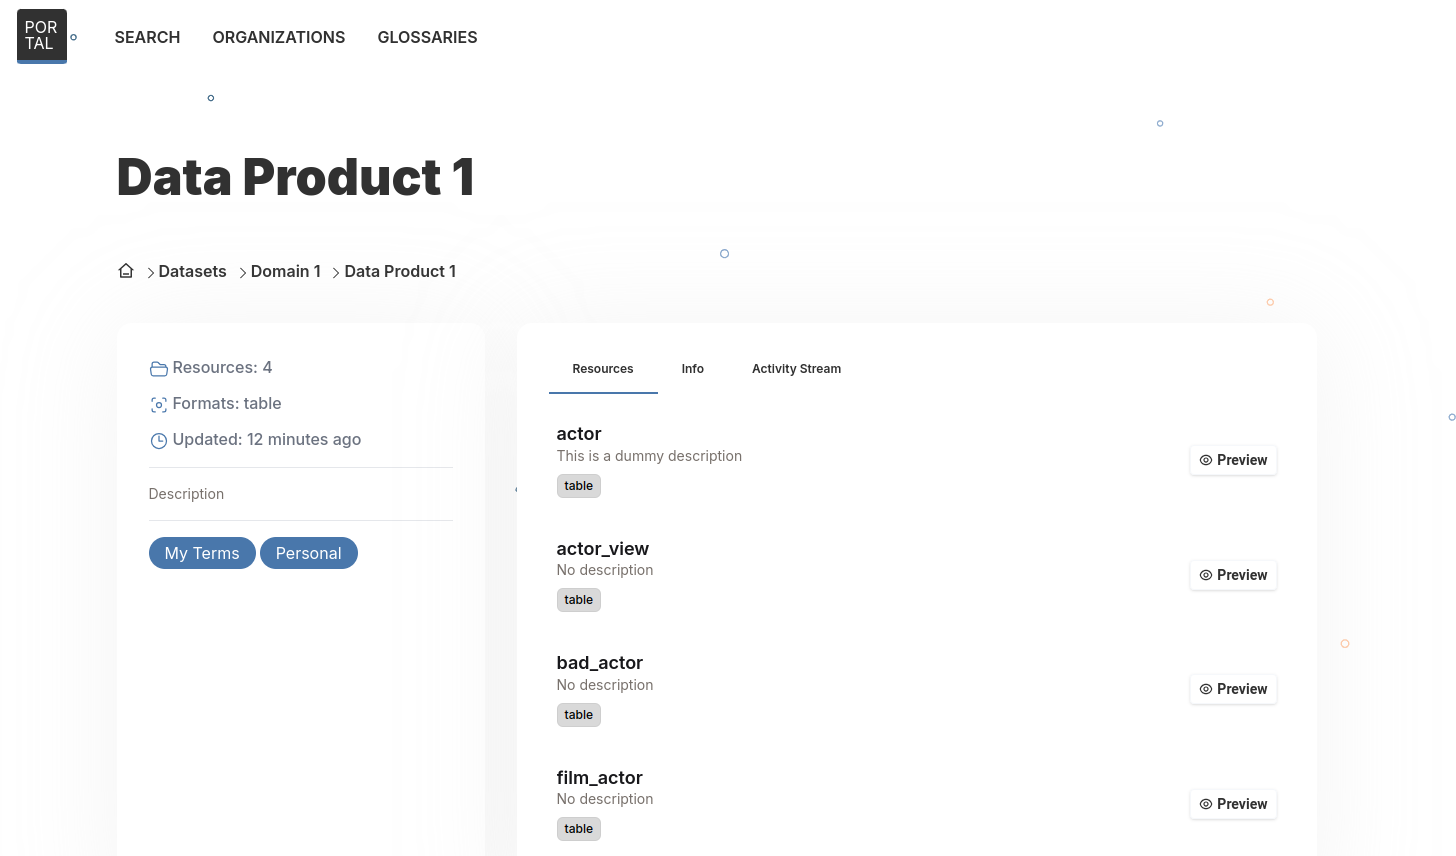
Task: Click the clock icon beside Updated
Action: [159, 440]
